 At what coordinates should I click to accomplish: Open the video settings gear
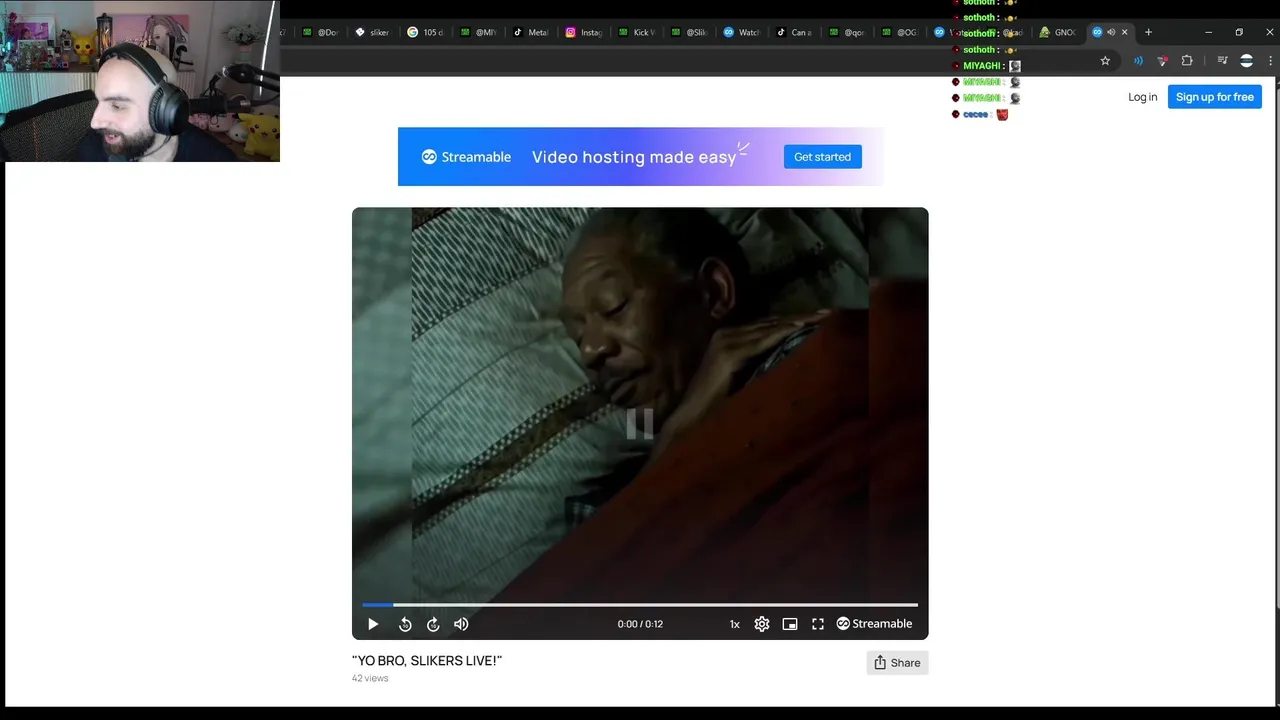[x=762, y=624]
